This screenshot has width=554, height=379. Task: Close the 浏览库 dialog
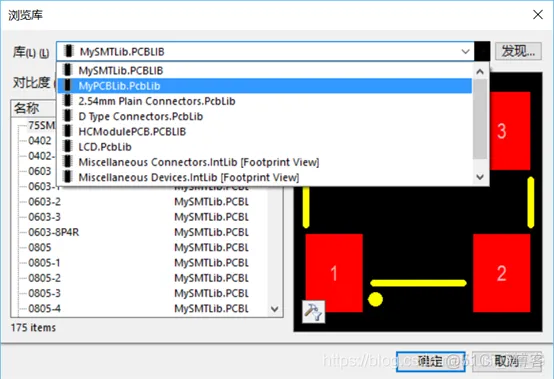click(x=538, y=15)
